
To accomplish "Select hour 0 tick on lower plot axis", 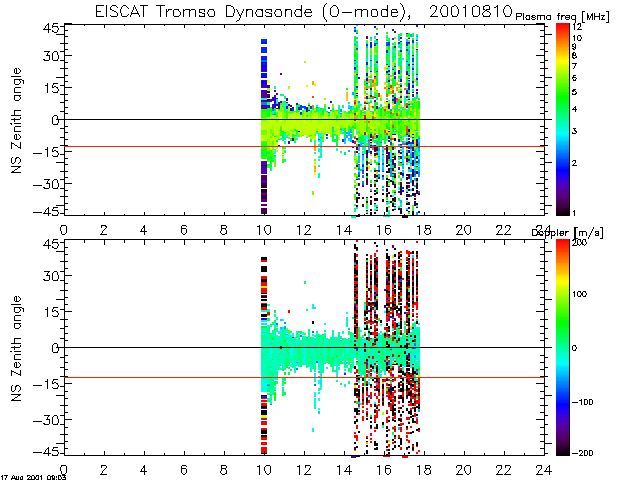I will [64, 468].
